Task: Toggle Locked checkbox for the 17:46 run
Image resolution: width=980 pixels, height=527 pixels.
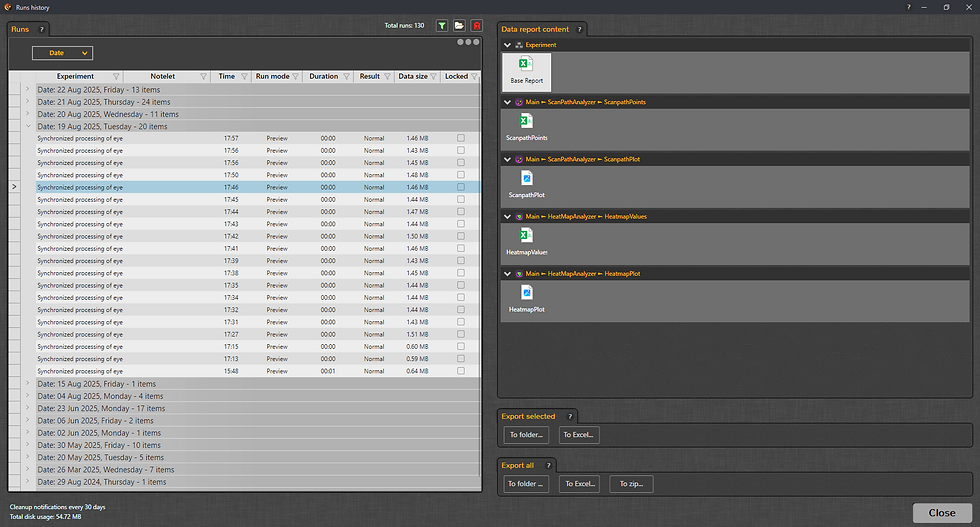Action: tap(461, 187)
